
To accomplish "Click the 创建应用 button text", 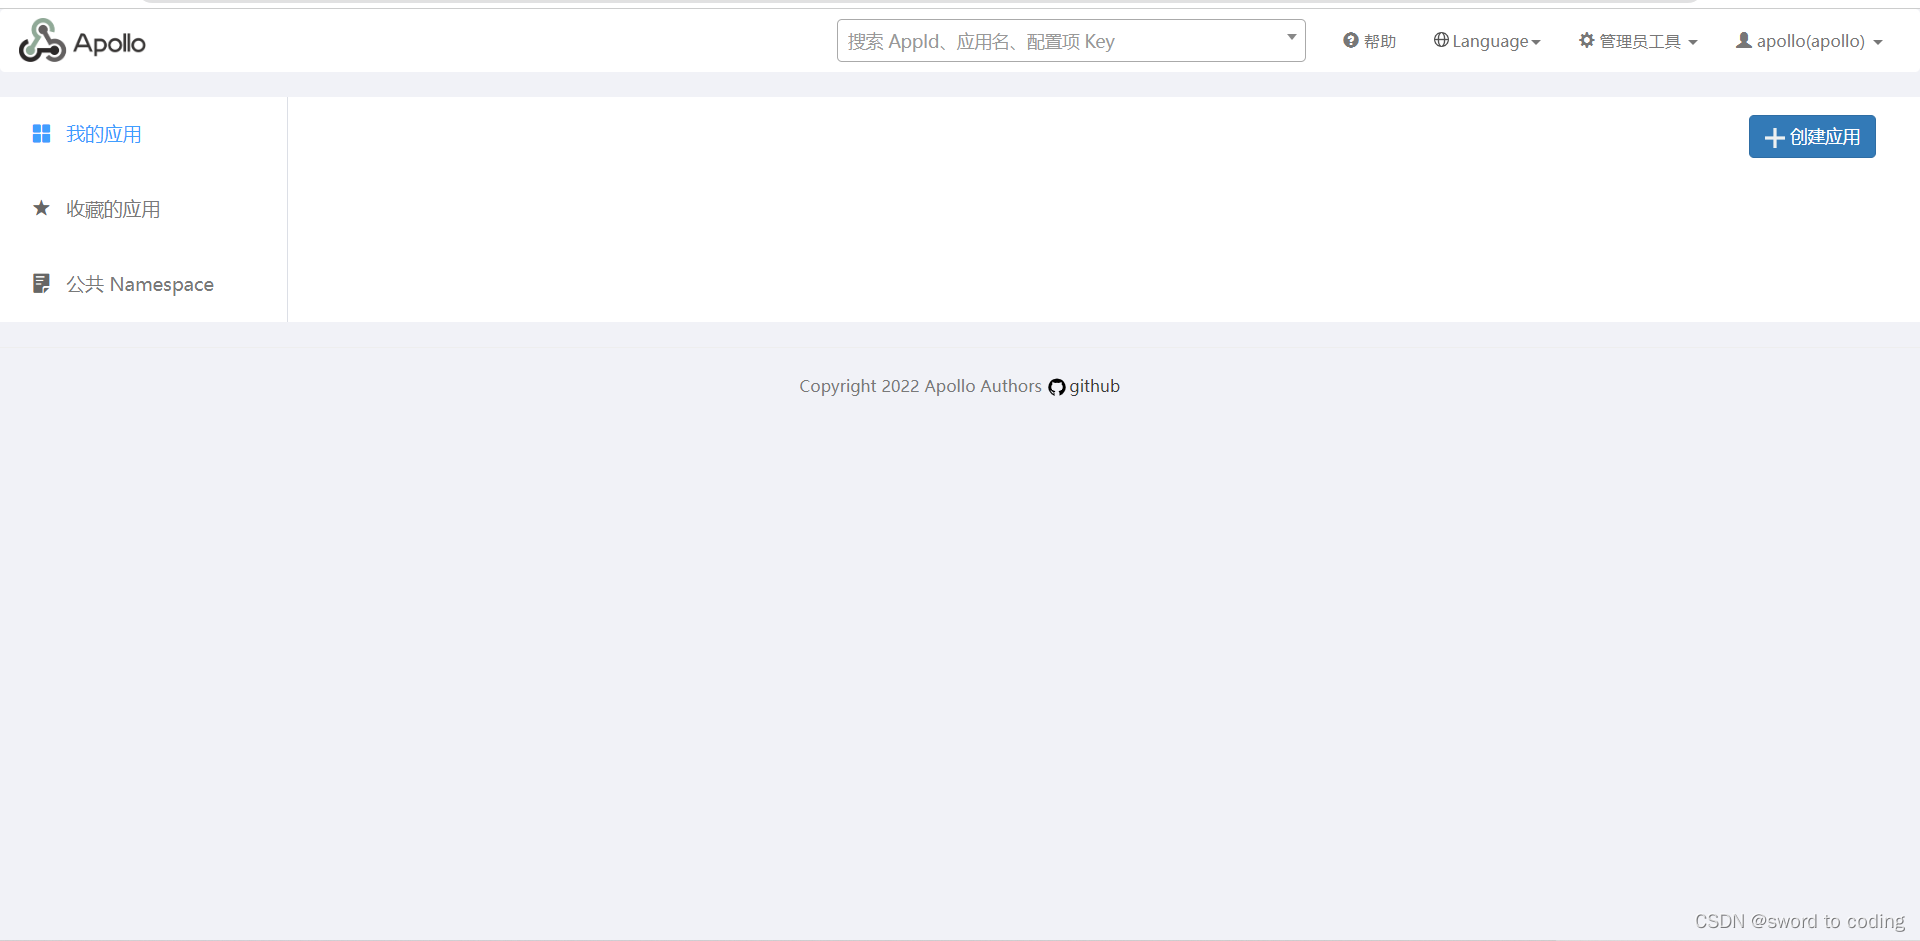I will tap(1825, 137).
